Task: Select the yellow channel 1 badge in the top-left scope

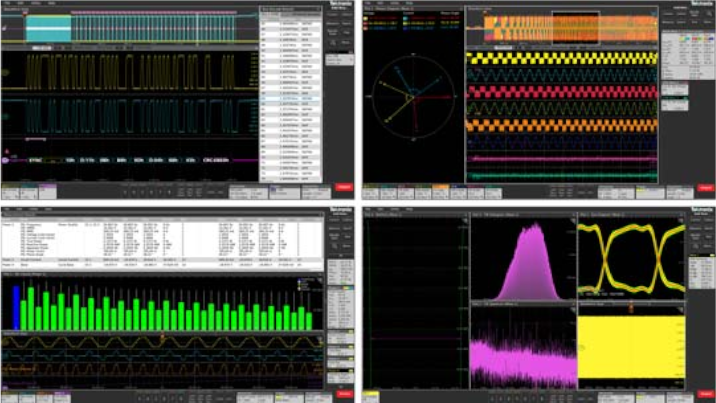Action: coord(10,187)
